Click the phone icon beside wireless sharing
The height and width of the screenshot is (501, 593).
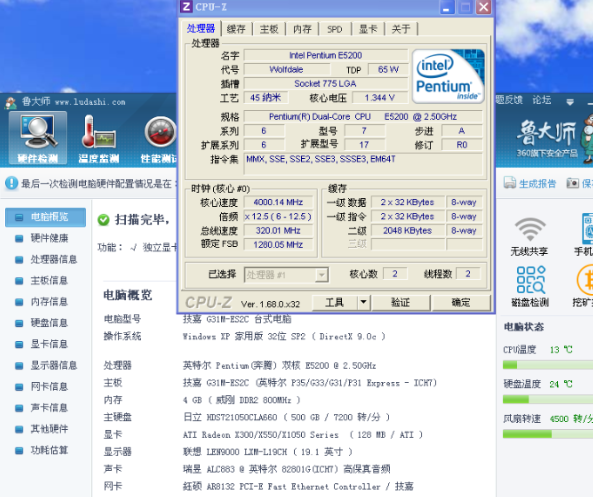coord(587,228)
